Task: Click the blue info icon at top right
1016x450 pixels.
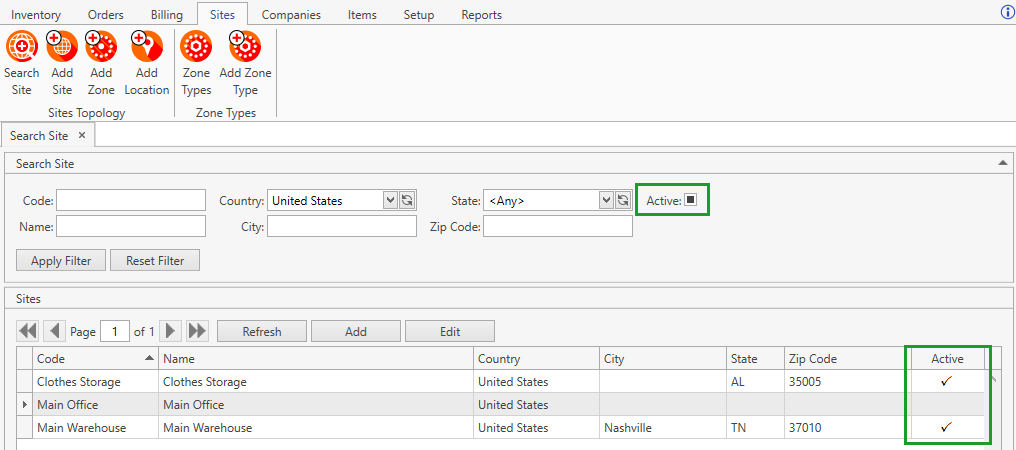Action: point(1007,12)
